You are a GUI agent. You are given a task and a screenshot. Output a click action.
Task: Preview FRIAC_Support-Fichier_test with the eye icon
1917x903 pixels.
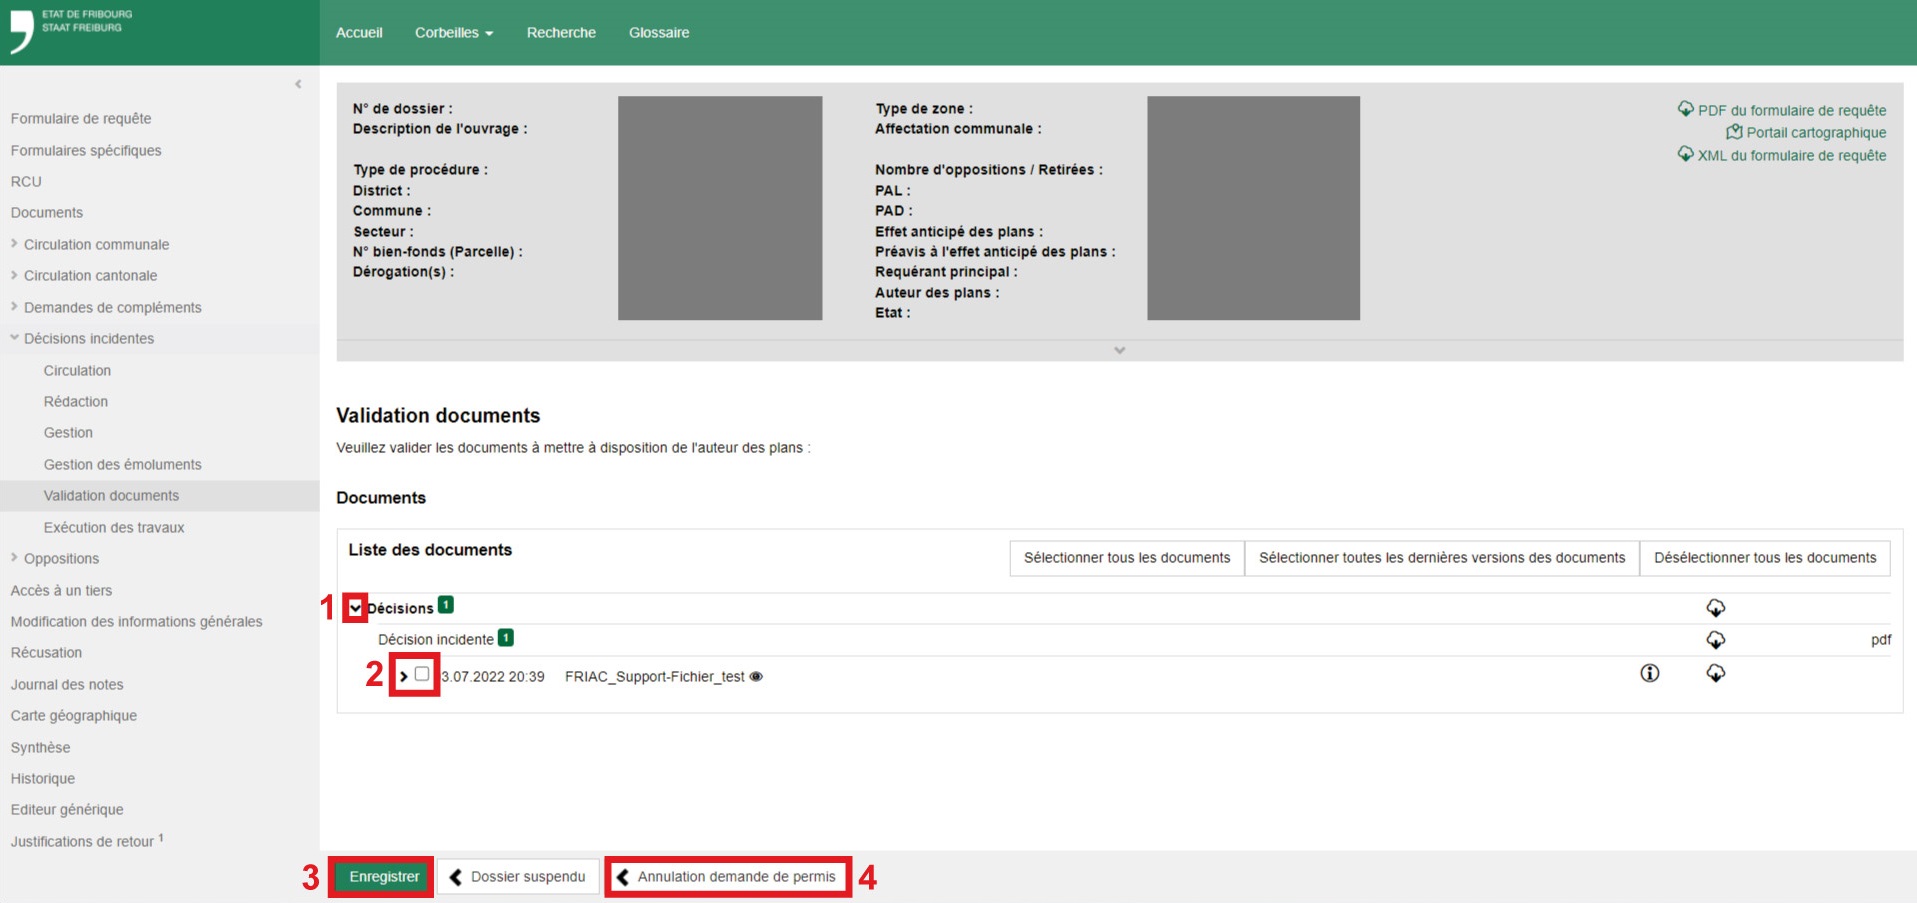[x=756, y=677]
